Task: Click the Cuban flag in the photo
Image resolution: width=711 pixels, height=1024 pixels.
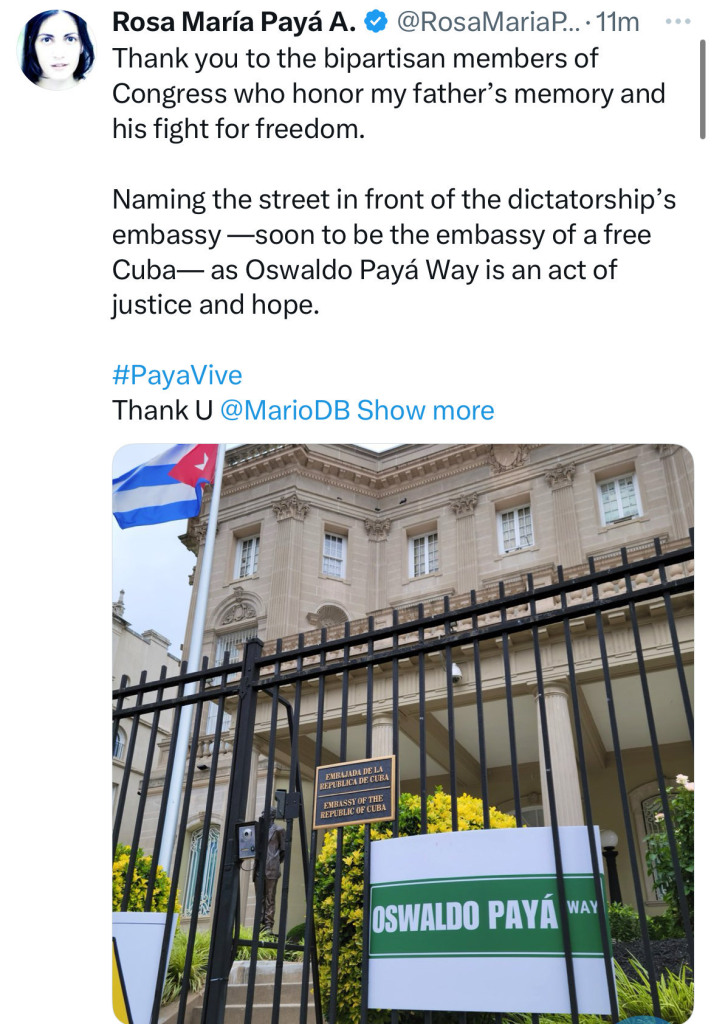Action: click(x=165, y=485)
